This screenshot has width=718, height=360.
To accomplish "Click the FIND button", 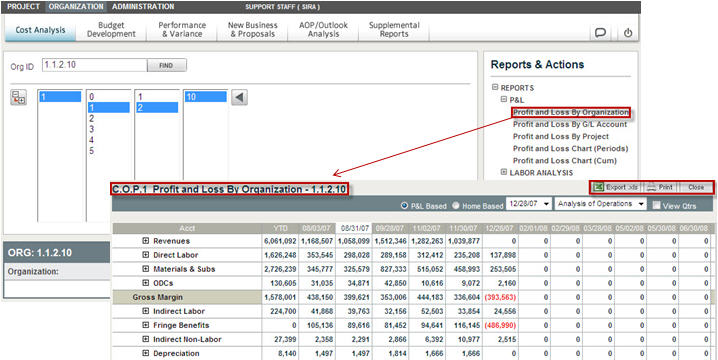I will click(x=166, y=65).
